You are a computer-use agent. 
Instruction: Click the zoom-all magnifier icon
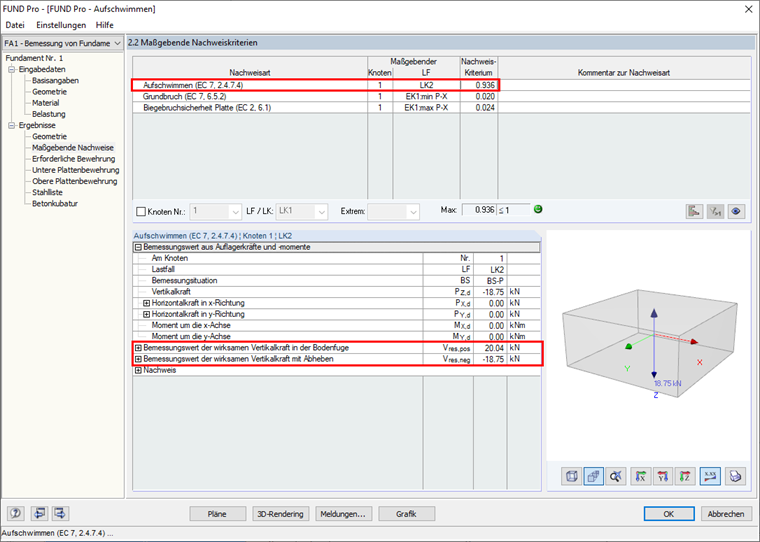(616, 477)
